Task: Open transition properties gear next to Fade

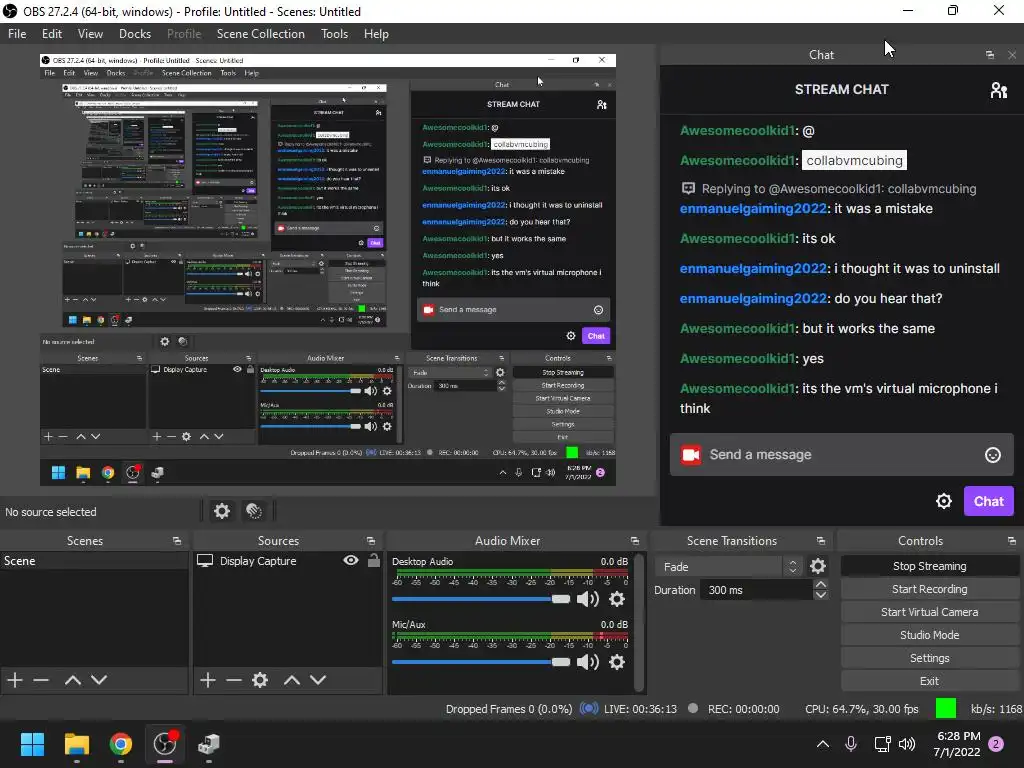Action: (818, 566)
